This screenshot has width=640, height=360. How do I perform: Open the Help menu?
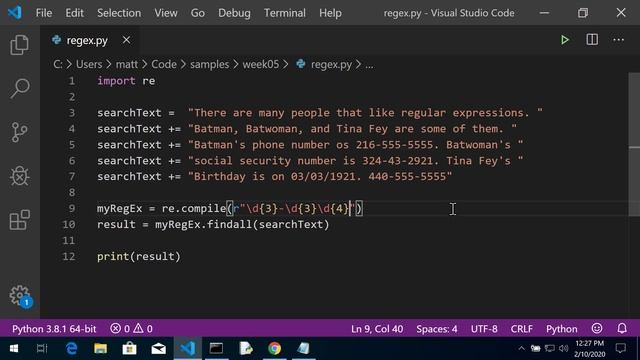pos(330,13)
